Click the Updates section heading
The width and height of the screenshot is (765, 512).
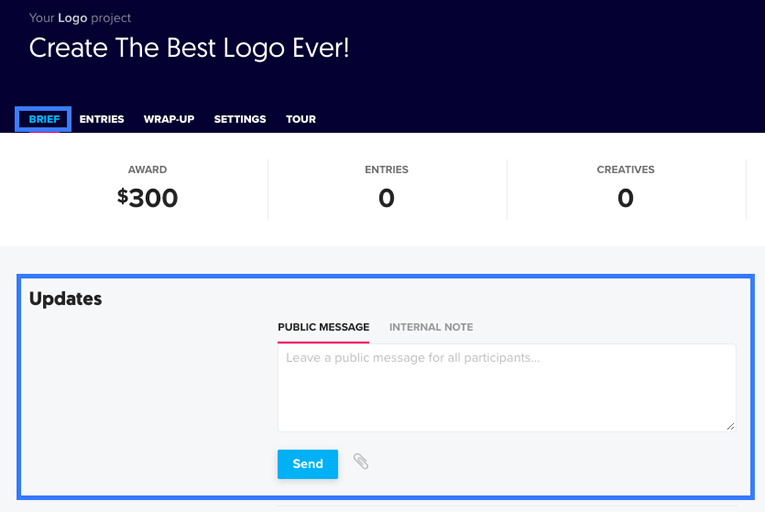click(66, 298)
